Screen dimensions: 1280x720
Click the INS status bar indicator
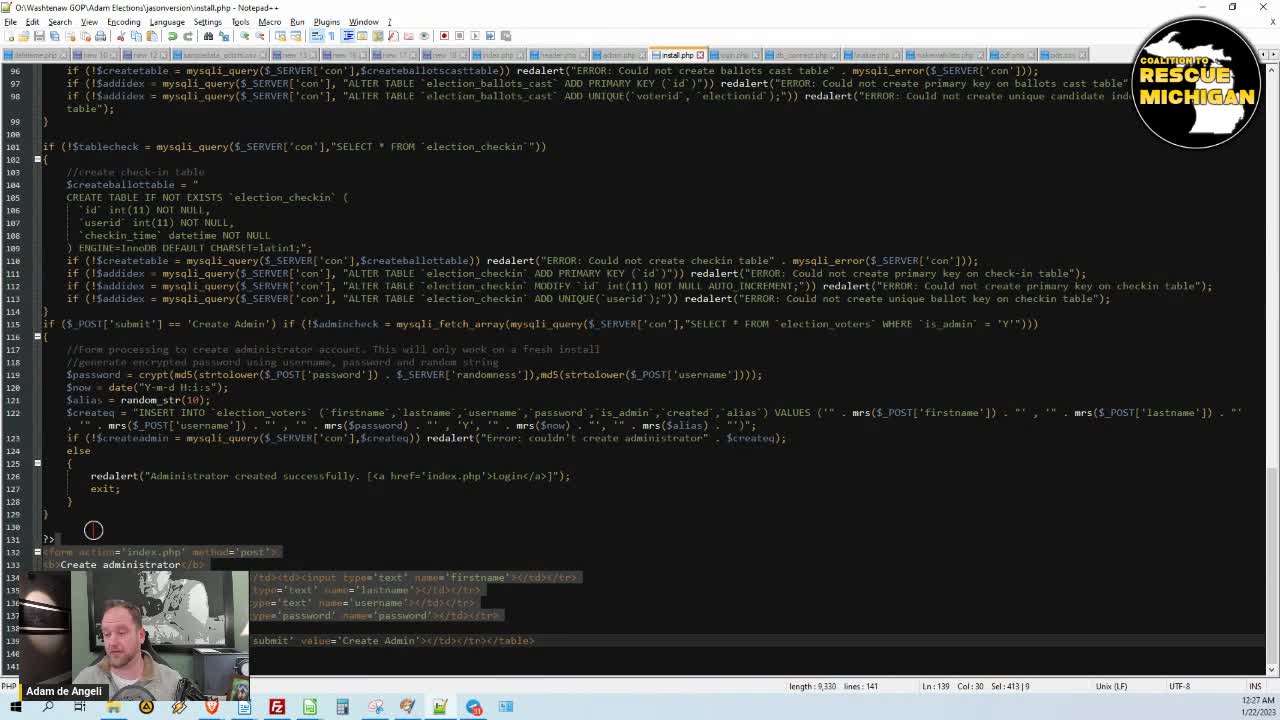click(x=1255, y=686)
